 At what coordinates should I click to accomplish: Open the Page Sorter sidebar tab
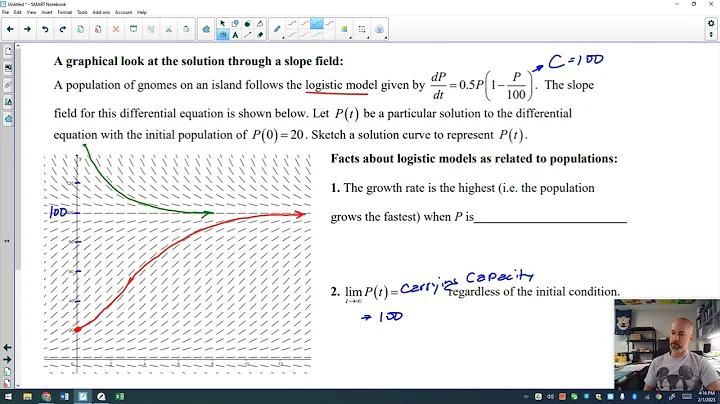(8, 51)
